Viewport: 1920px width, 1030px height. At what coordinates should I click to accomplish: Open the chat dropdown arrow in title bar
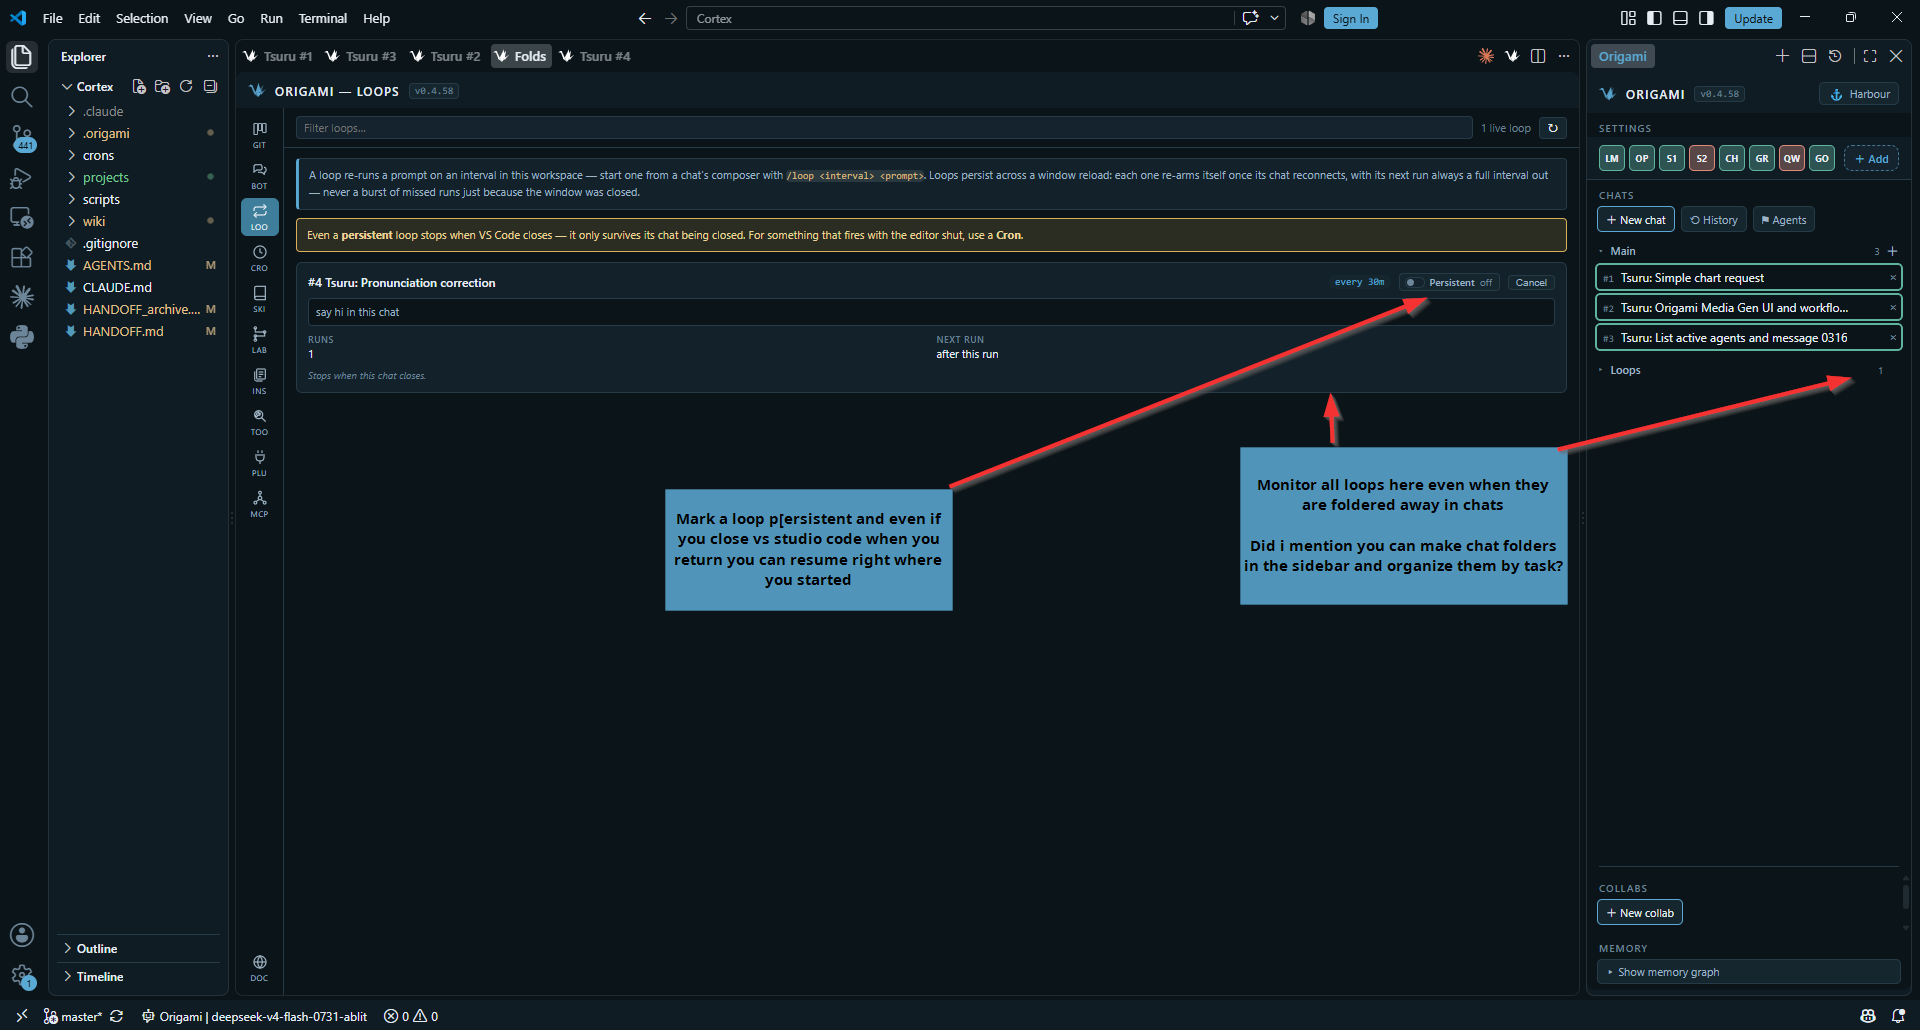1274,18
